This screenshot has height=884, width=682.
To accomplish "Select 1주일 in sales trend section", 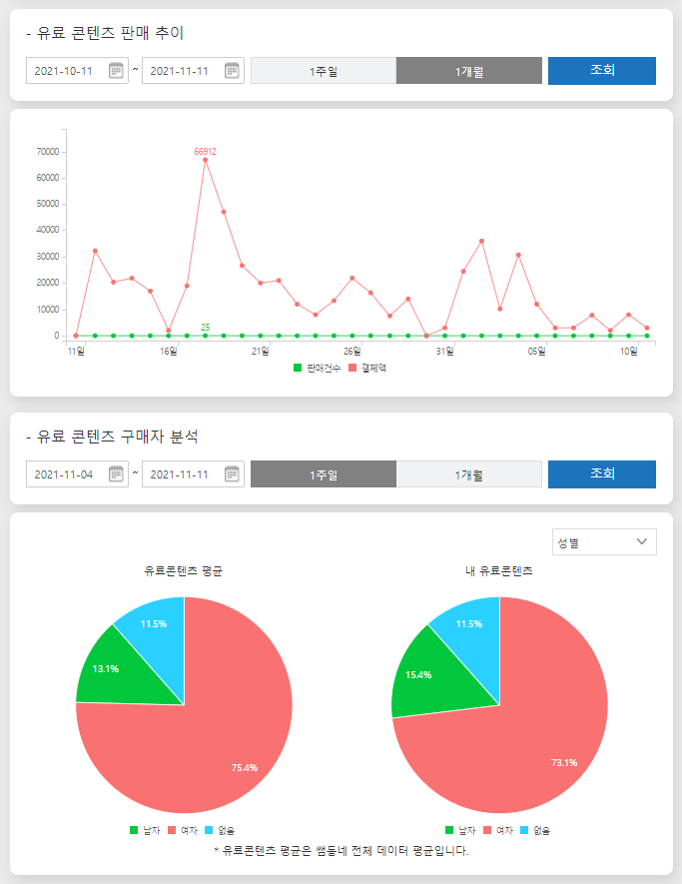I will tap(323, 71).
